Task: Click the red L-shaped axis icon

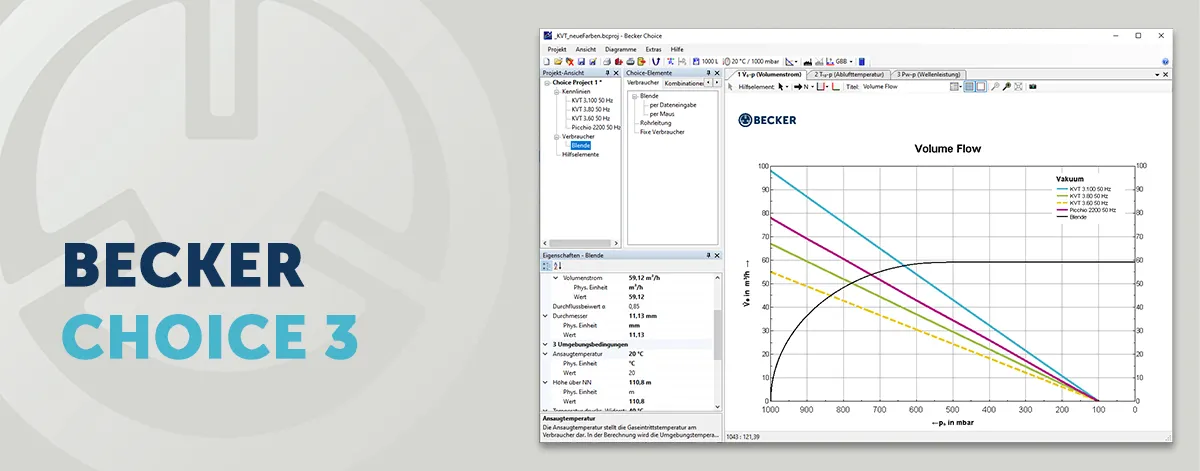Action: [836, 87]
